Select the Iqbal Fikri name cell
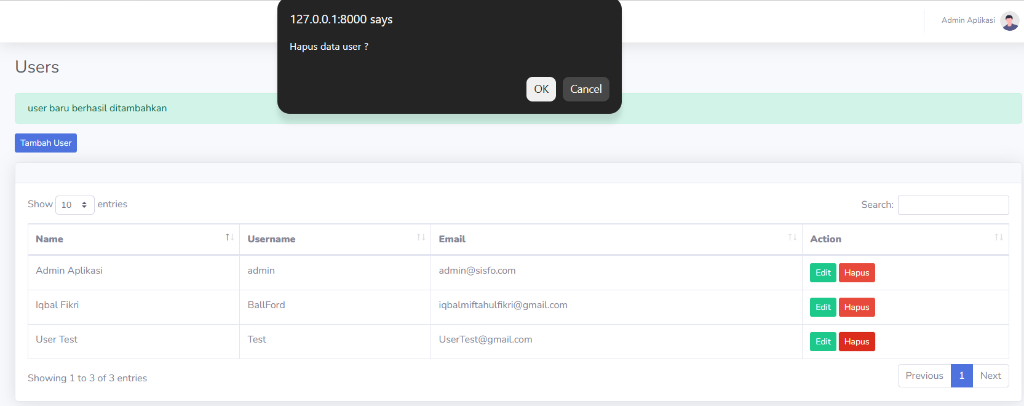 133,305
